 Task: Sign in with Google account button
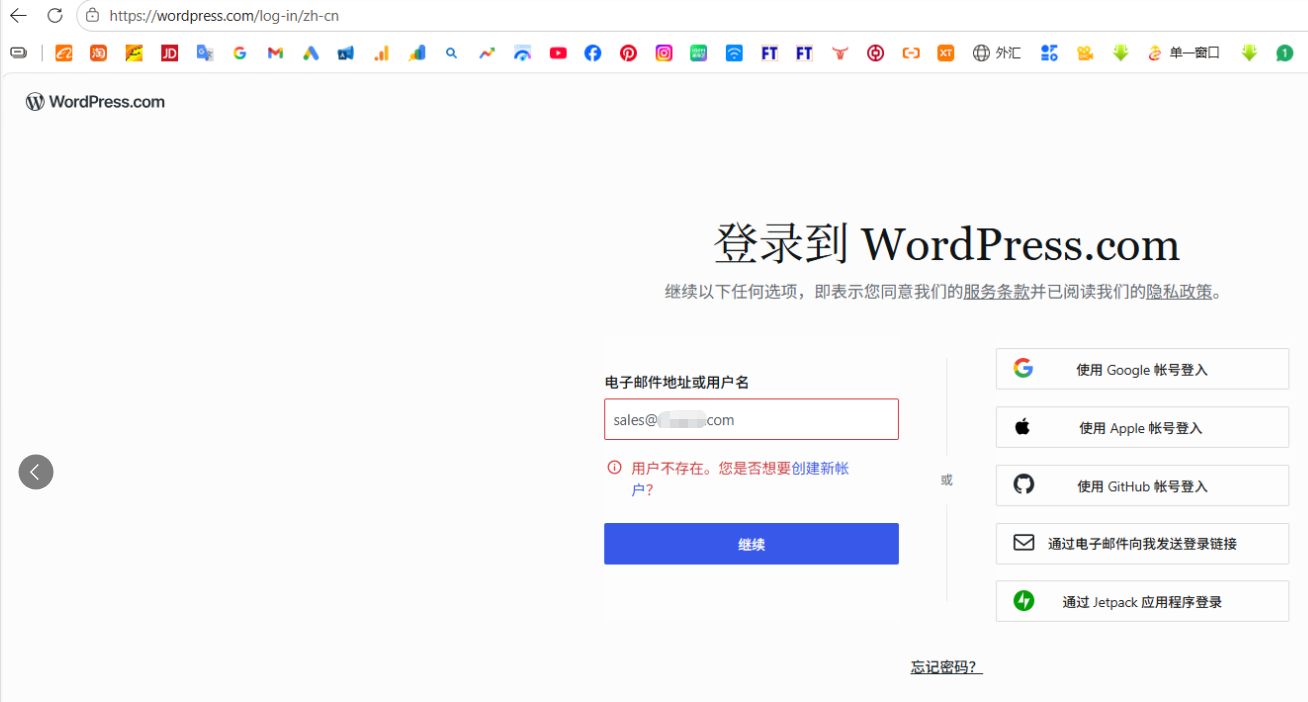tap(1142, 369)
